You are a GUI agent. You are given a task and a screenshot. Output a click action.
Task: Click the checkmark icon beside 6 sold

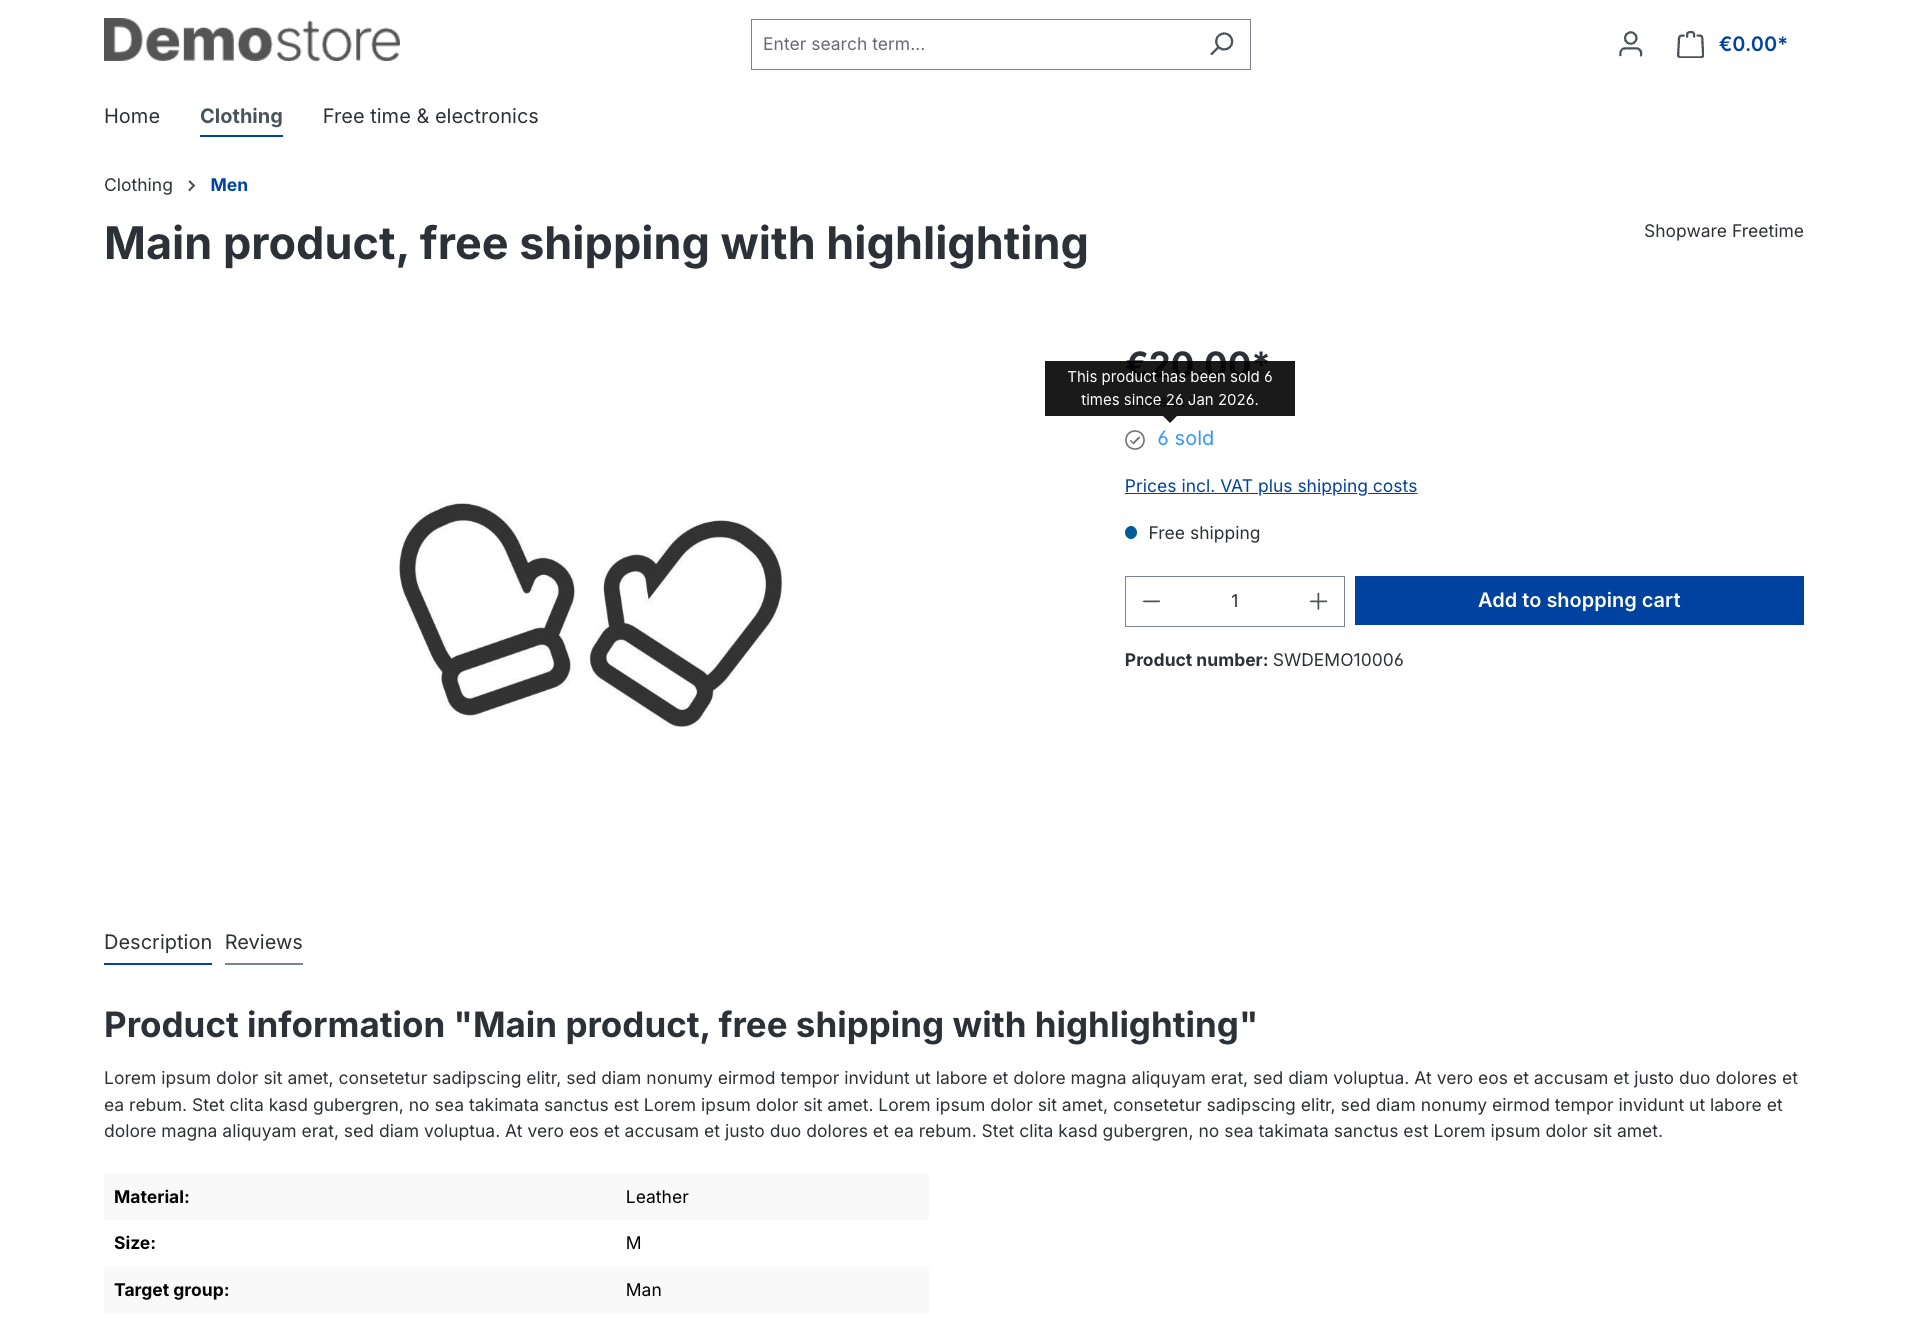pyautogui.click(x=1135, y=440)
